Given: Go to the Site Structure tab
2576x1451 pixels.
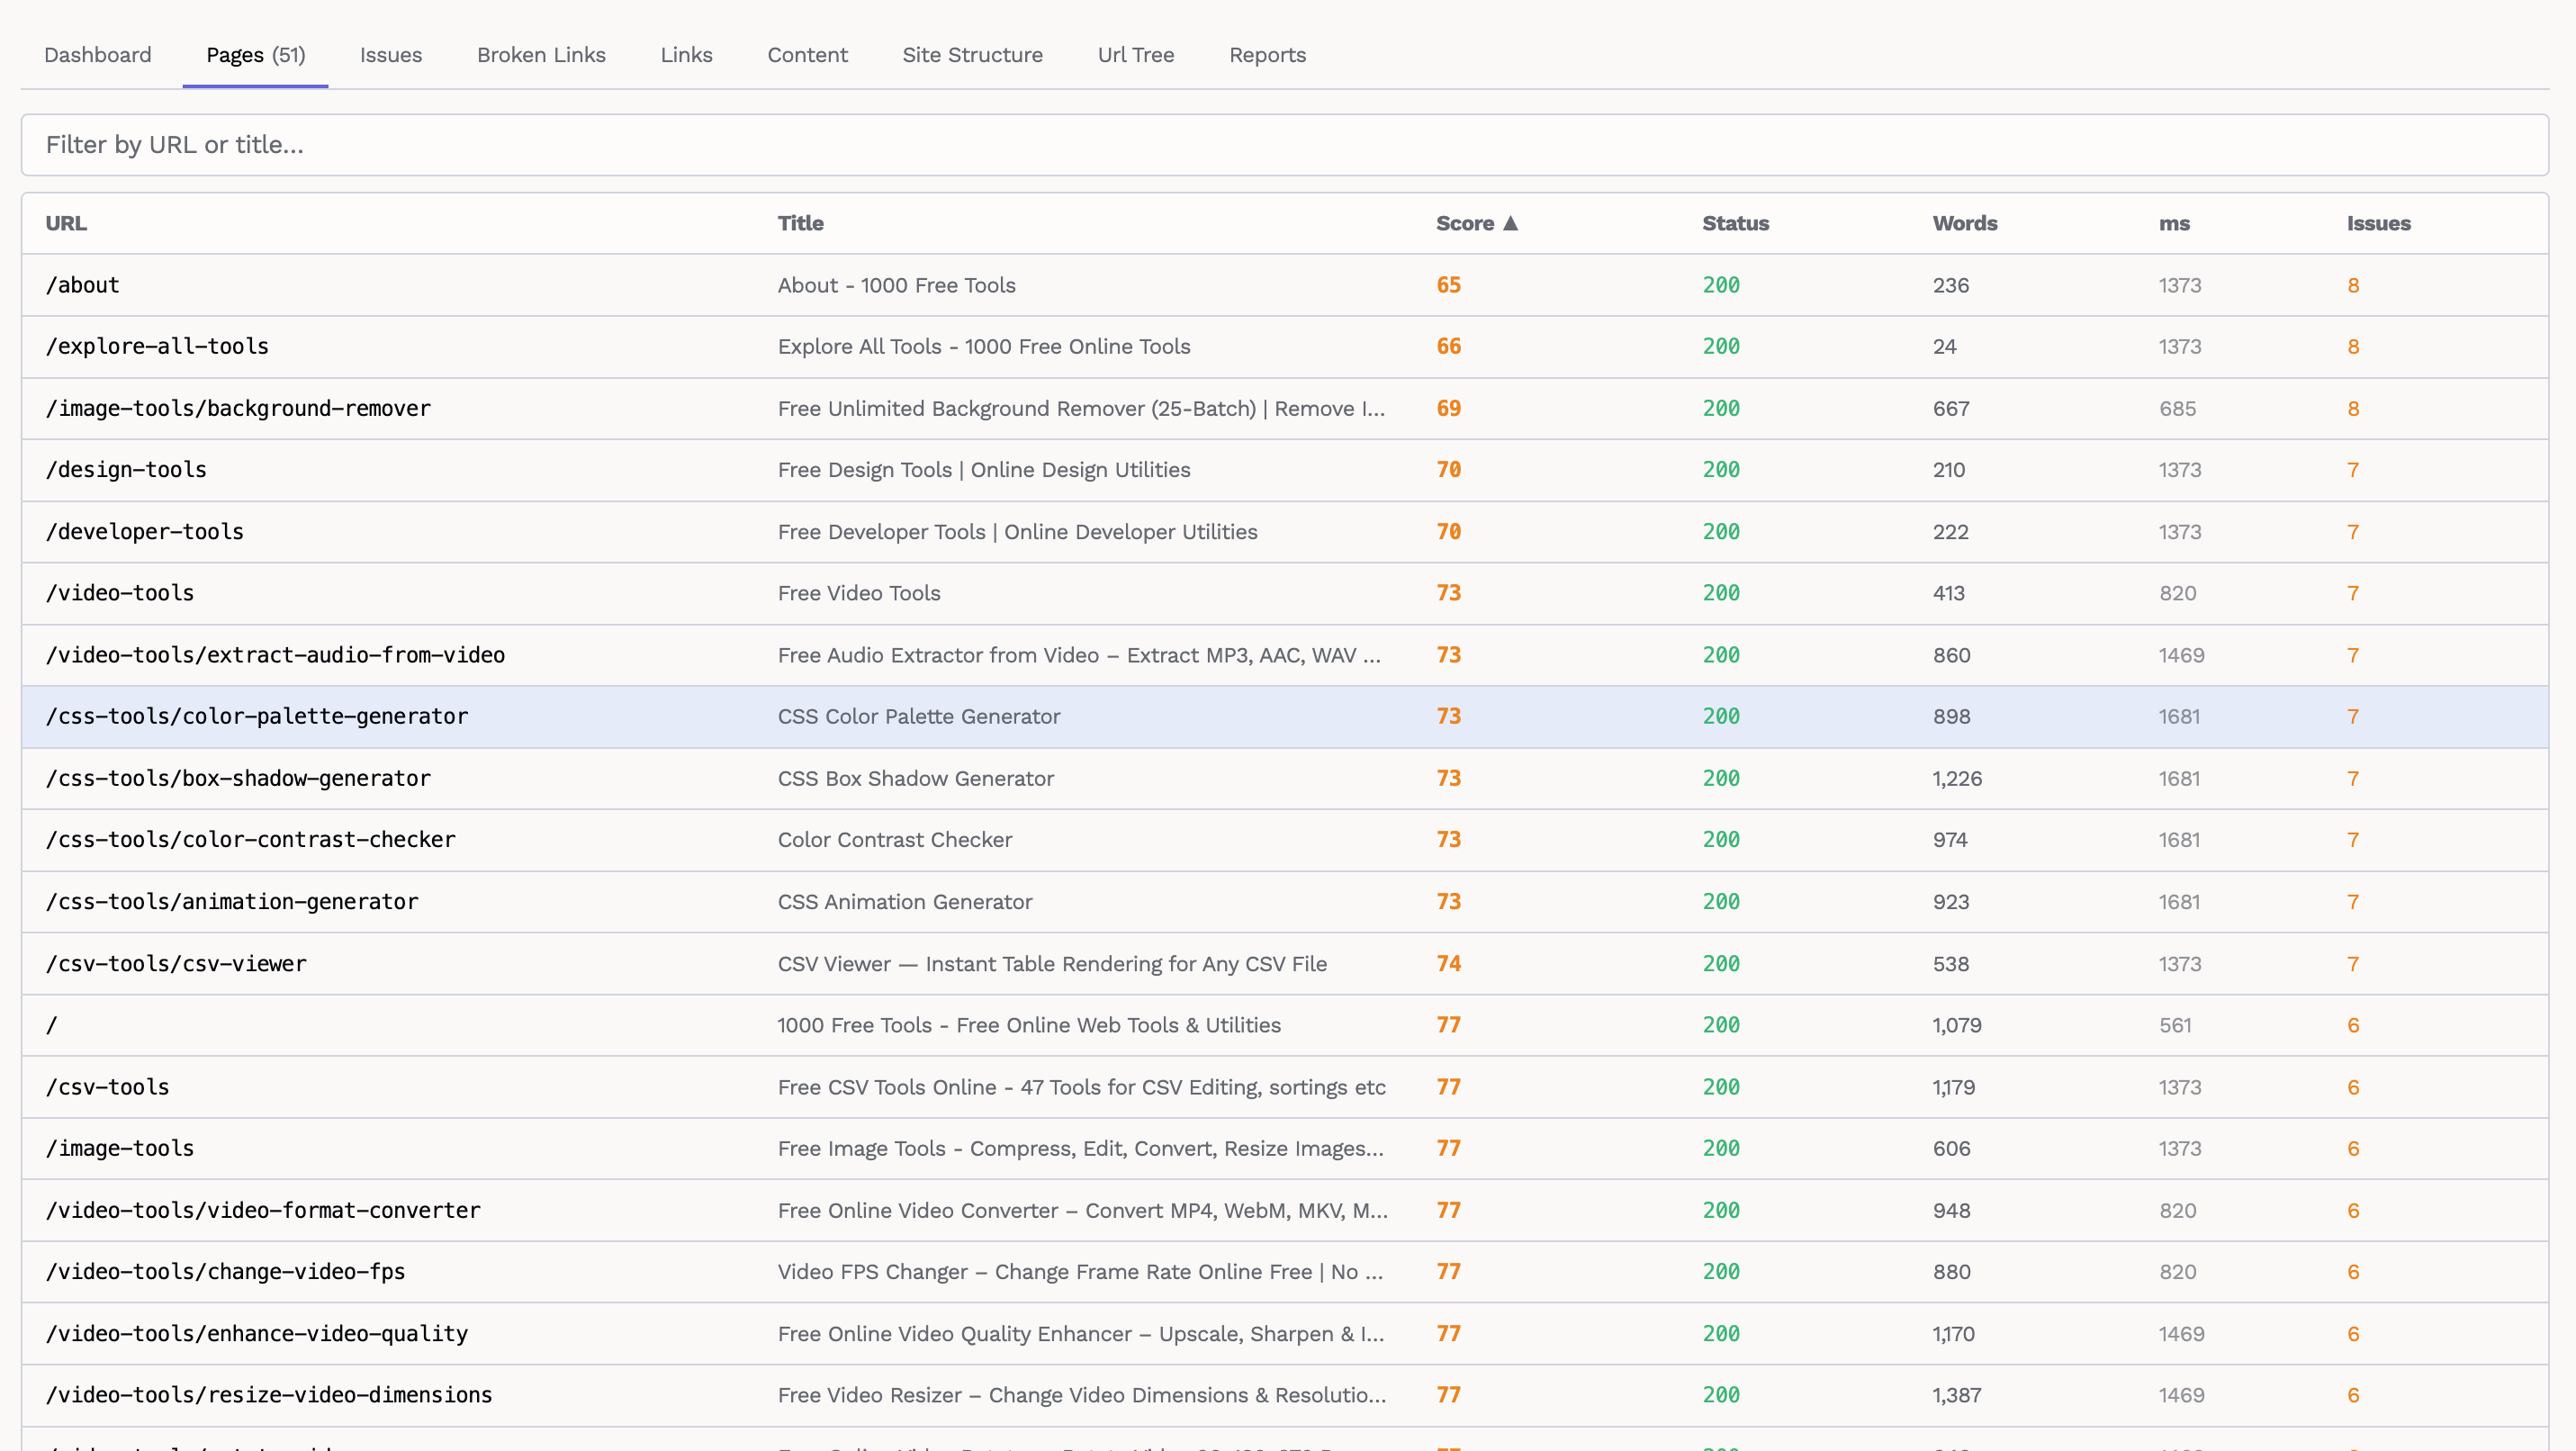Looking at the screenshot, I should pos(972,55).
